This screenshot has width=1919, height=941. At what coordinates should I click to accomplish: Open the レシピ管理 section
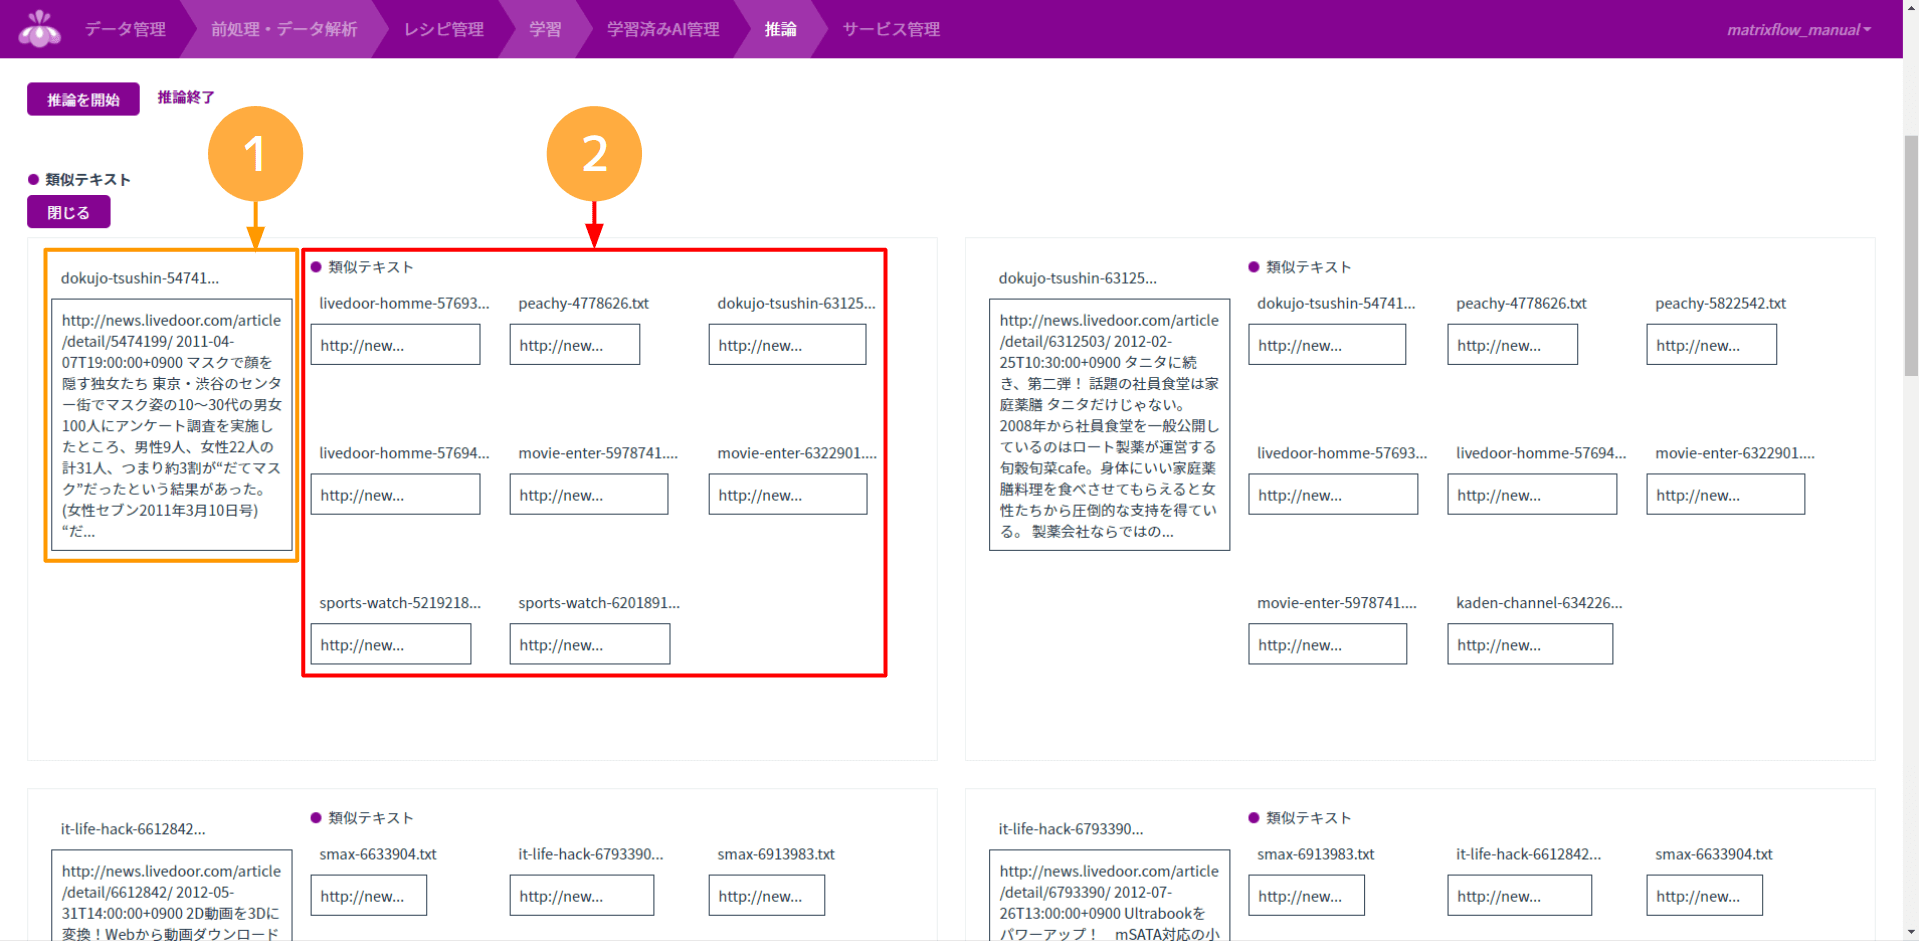[x=443, y=29]
